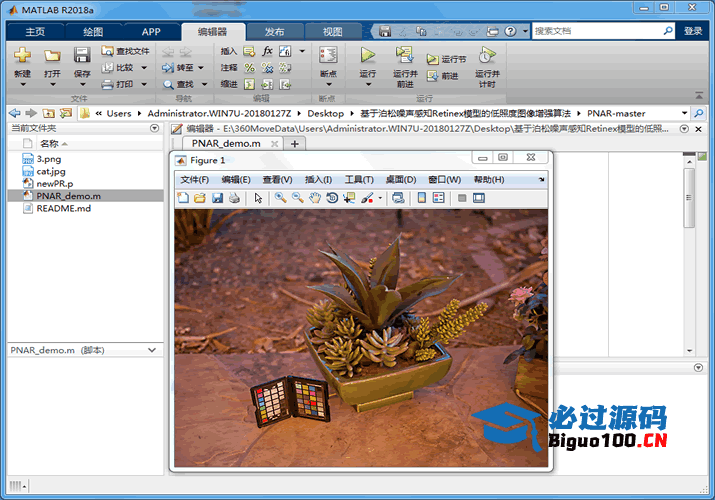Viewport: 715px width, 500px height.
Task: Select the Data Cursor tool in Figure toolbar
Action: (349, 198)
